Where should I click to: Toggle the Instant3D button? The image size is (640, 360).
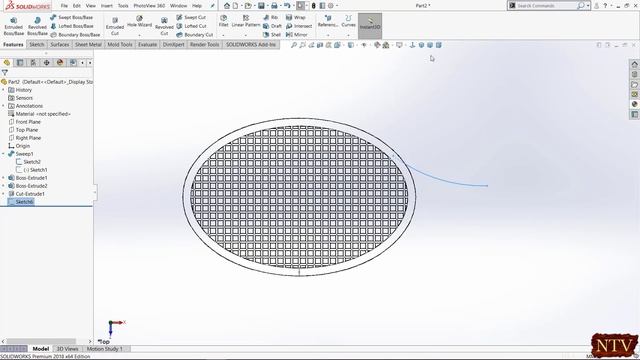click(x=370, y=26)
